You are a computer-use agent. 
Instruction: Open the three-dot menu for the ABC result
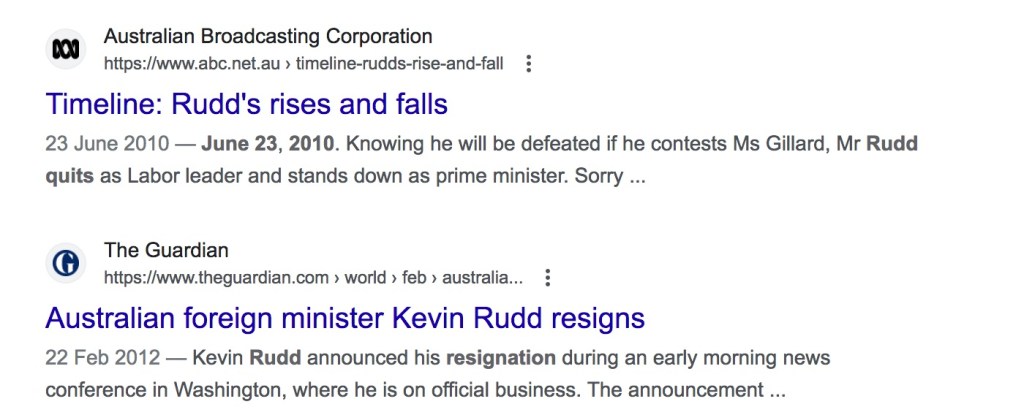[x=529, y=64]
